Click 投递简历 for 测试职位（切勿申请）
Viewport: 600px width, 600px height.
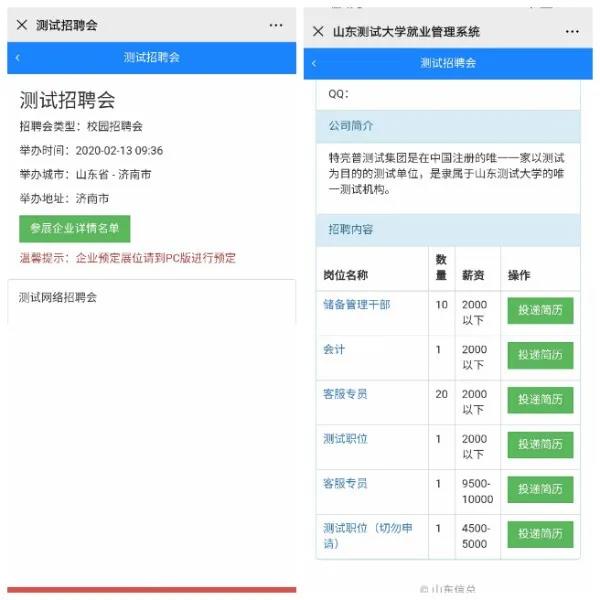coord(540,534)
